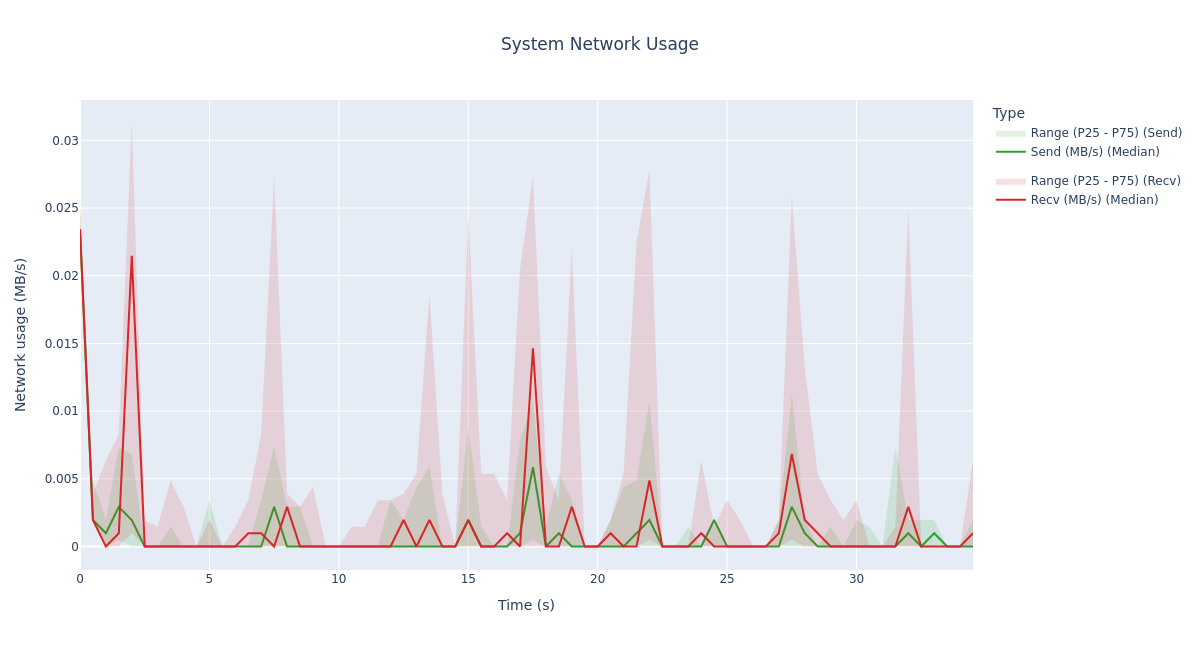Select the 'Time (s)' x-axis title
The width and height of the screenshot is (1200, 650).
click(x=526, y=605)
